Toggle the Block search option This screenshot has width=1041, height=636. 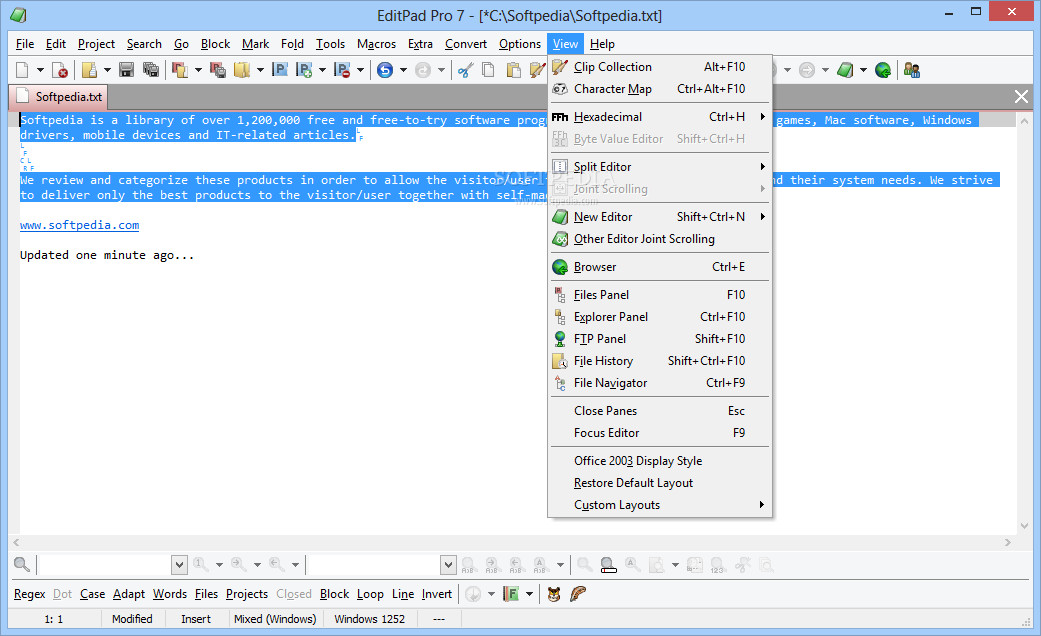point(335,594)
